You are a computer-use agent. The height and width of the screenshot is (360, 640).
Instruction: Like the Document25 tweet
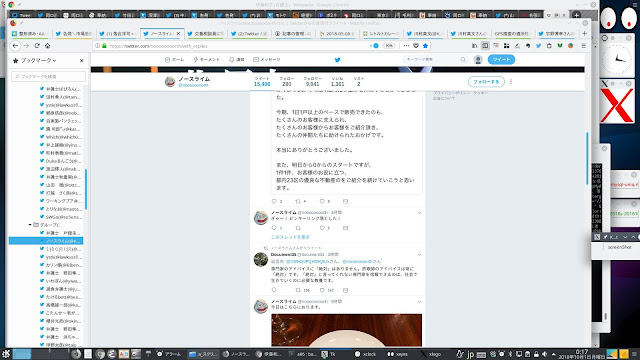(322, 290)
